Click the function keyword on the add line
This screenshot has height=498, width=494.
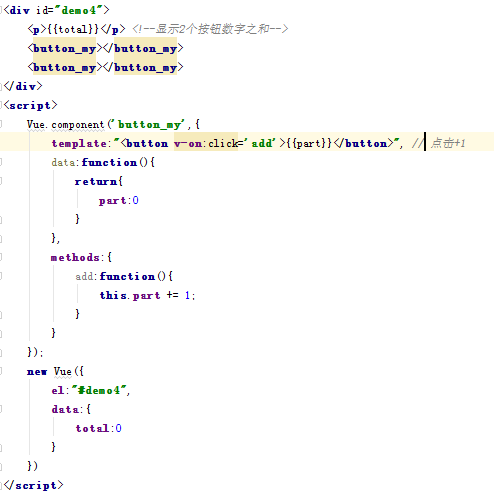127,277
